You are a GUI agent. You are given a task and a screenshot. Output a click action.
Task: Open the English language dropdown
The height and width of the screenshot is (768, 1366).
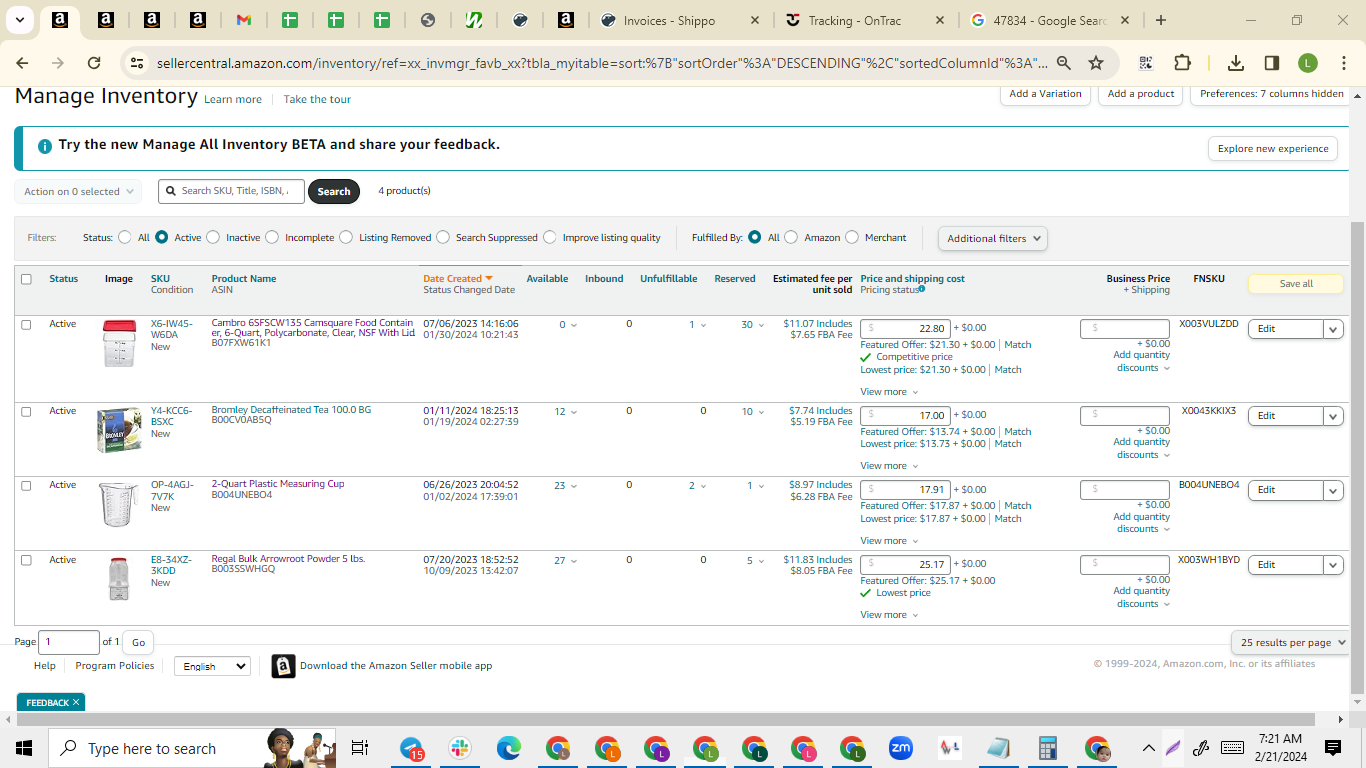212,666
